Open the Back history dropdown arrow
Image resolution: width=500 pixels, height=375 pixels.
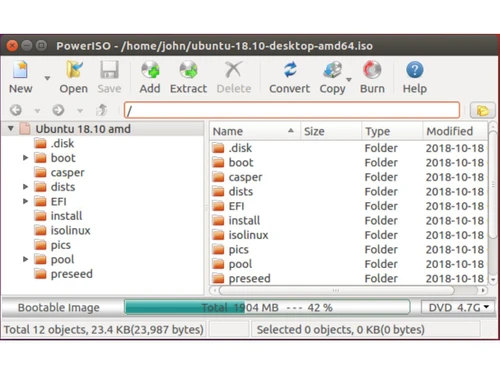(x=37, y=111)
